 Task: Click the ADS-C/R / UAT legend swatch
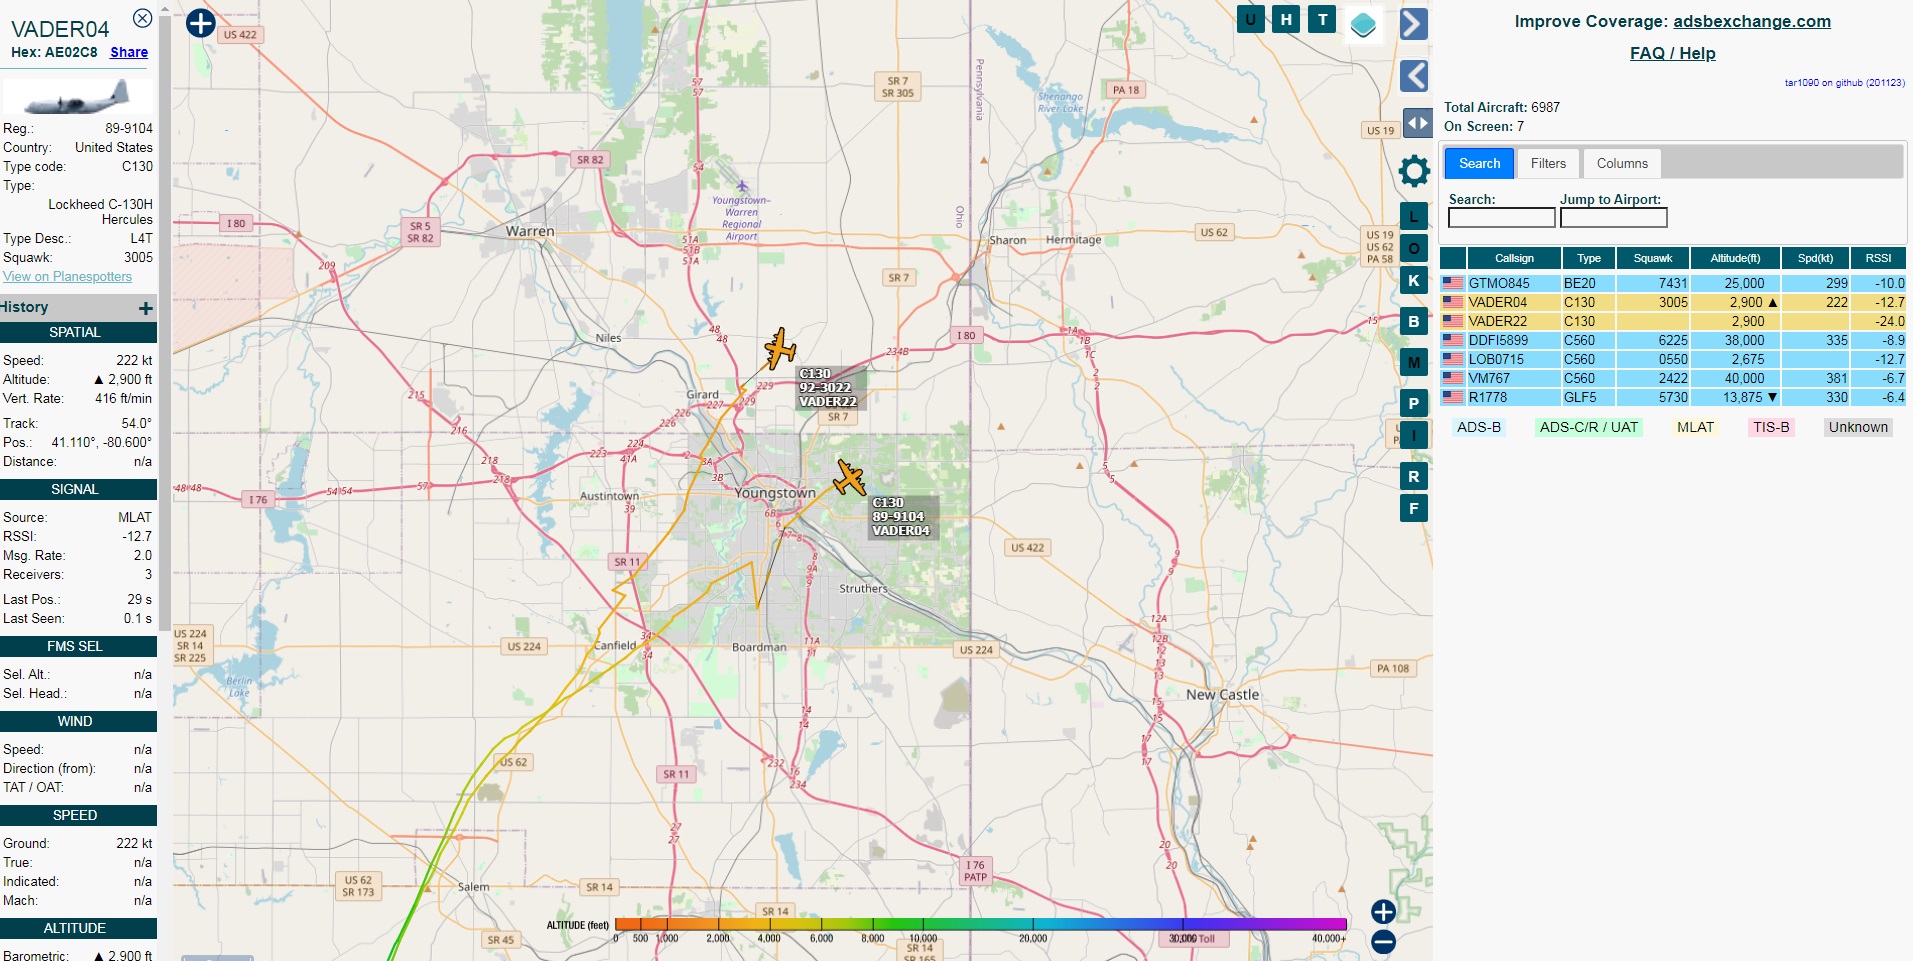coord(1589,427)
